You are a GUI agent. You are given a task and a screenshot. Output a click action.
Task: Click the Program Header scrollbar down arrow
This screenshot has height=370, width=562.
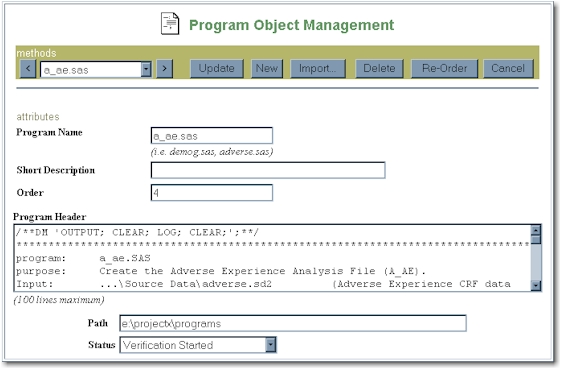tap(536, 285)
